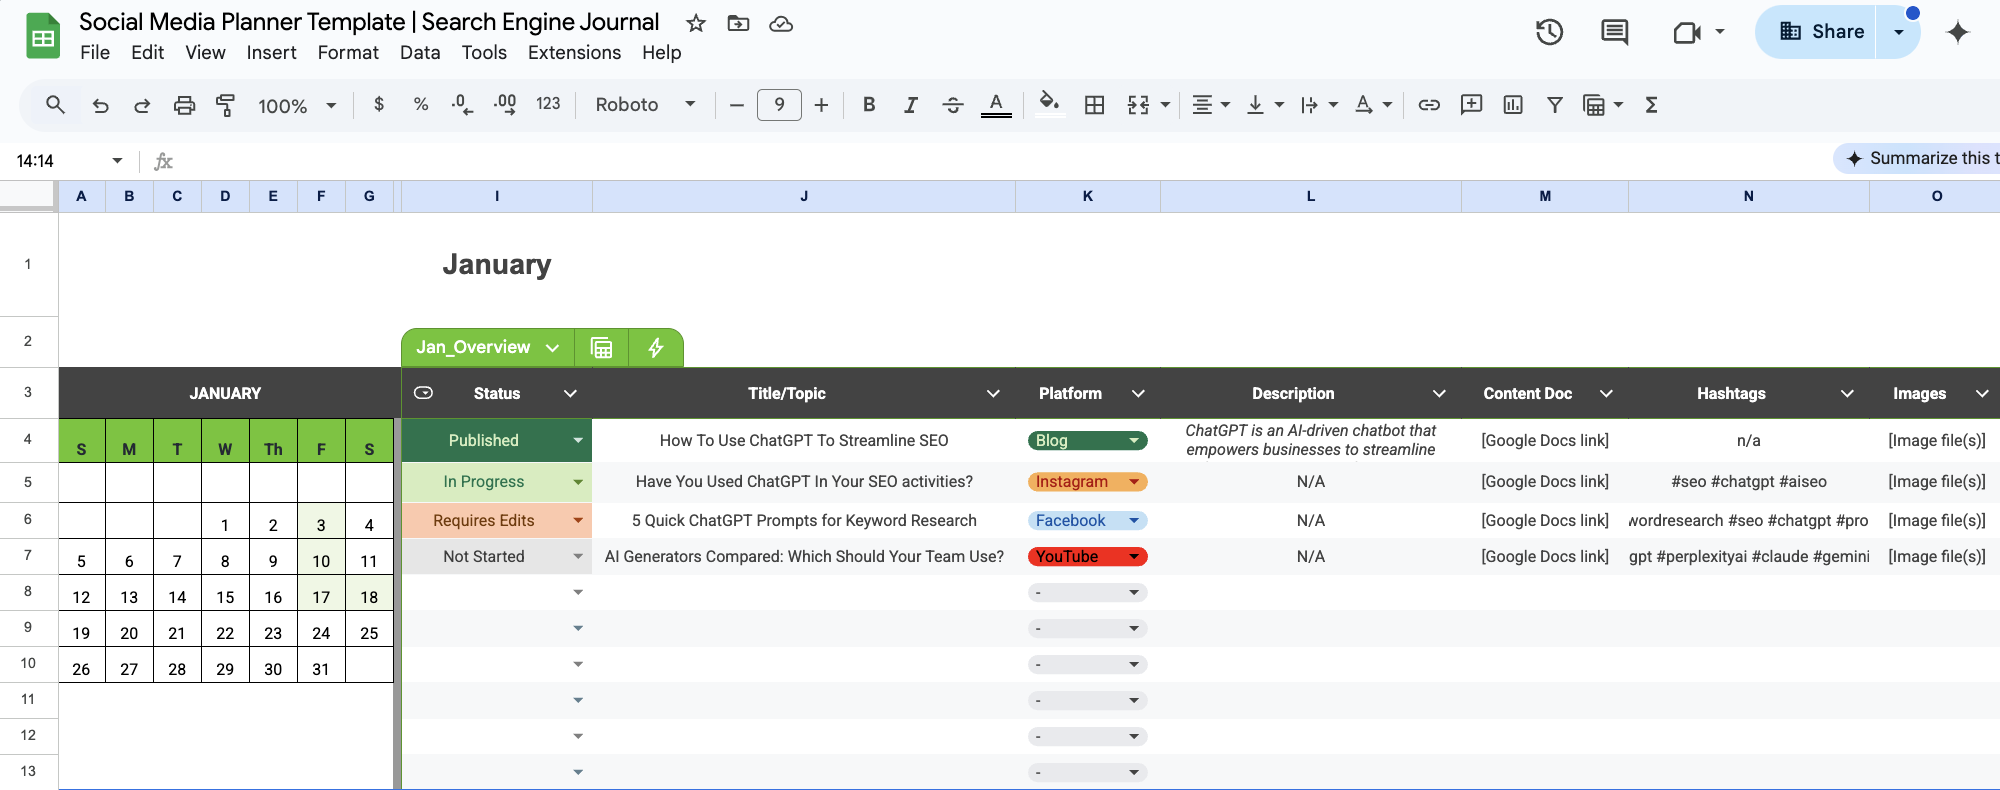Click the name box showing 14:14
Viewport: 2000px width, 790px height.
pos(70,161)
